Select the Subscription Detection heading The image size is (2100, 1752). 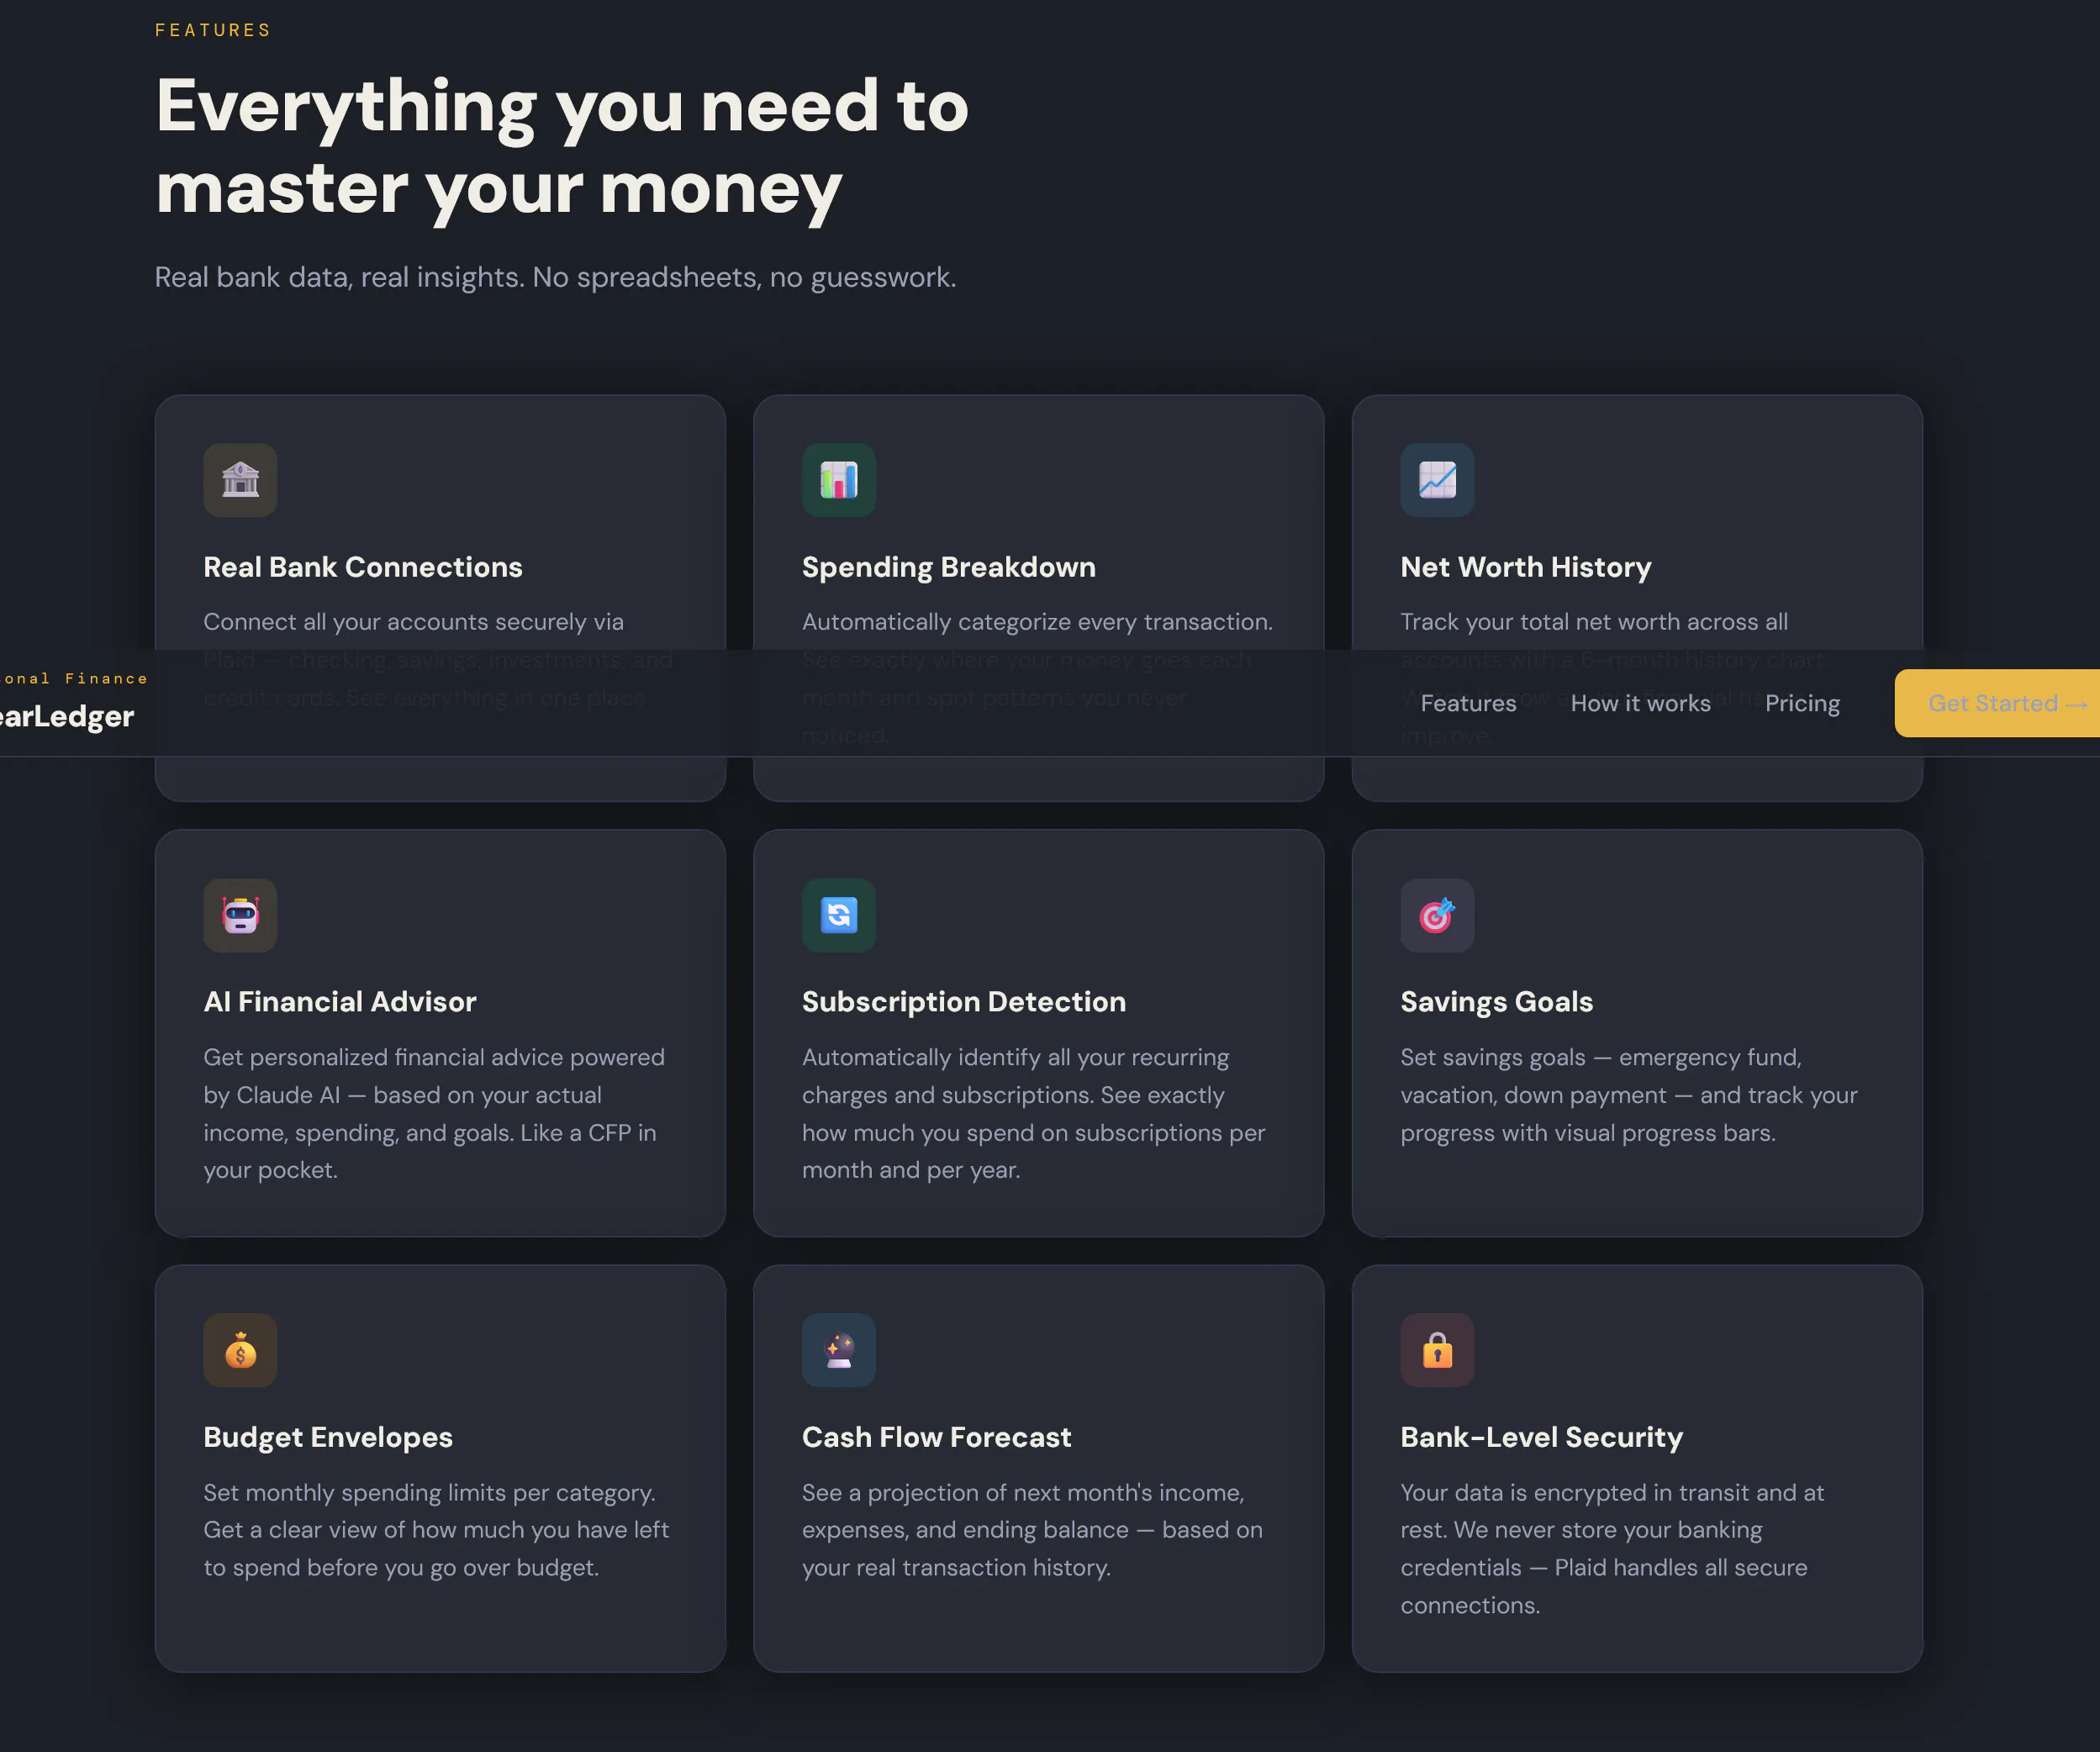point(964,1002)
